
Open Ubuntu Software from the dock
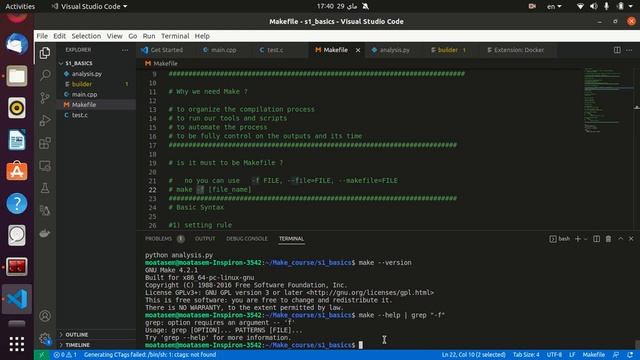coord(17,171)
